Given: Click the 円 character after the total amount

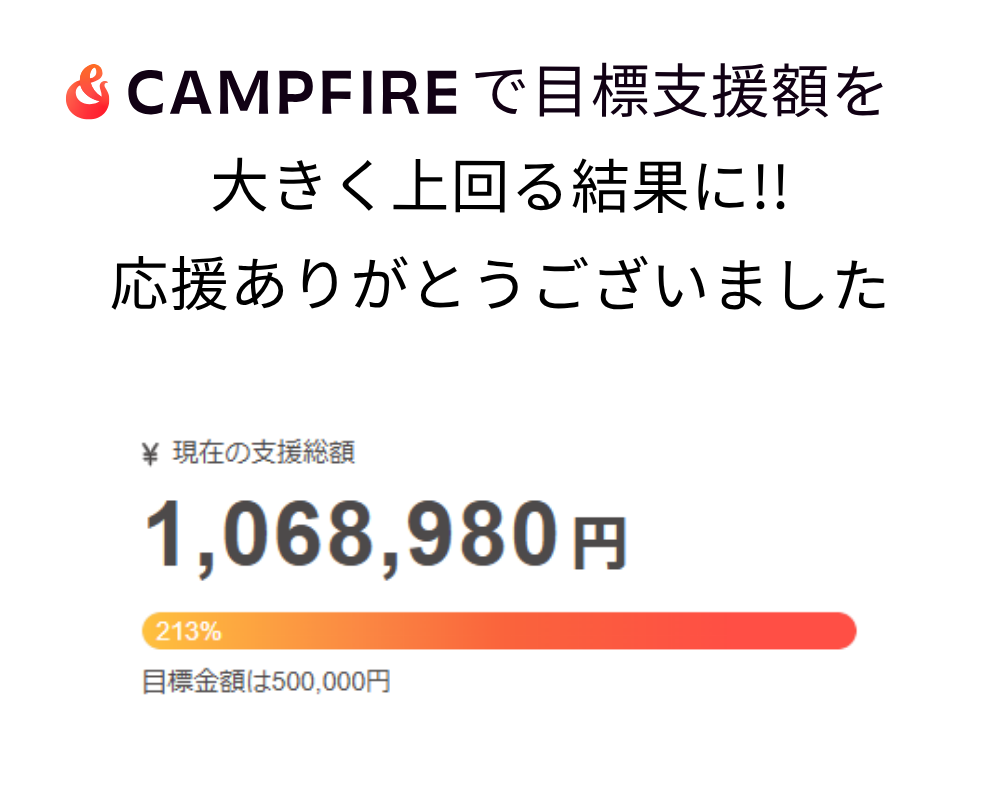Looking at the screenshot, I should point(598,545).
